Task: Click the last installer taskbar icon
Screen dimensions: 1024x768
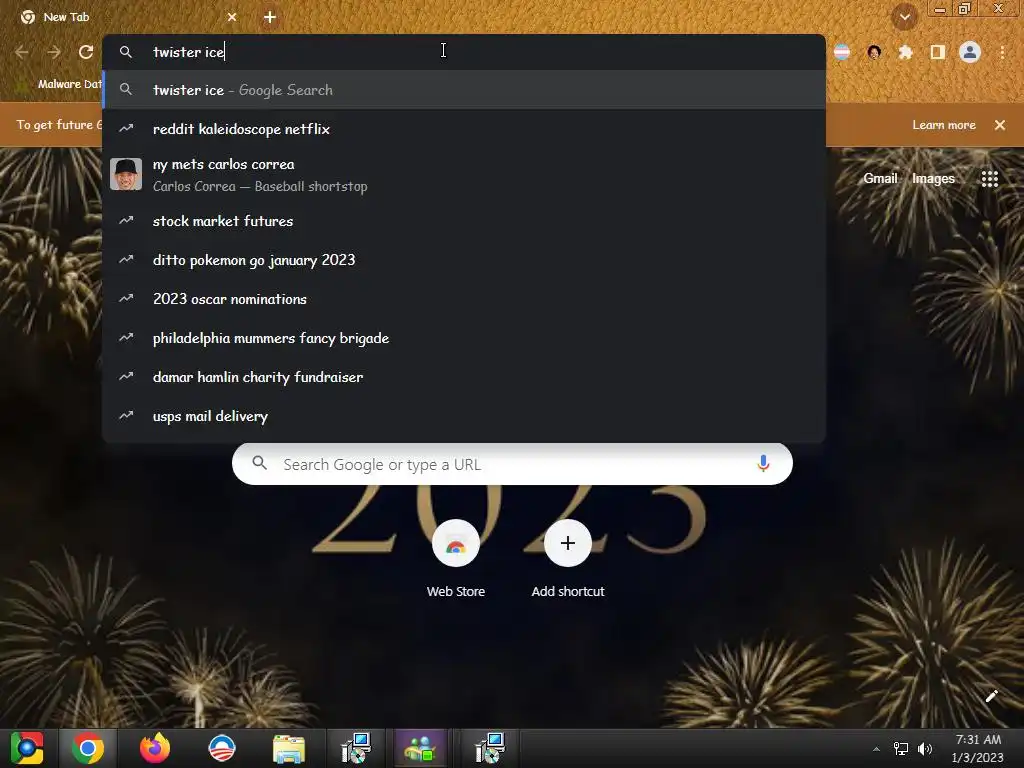Action: tap(489, 748)
